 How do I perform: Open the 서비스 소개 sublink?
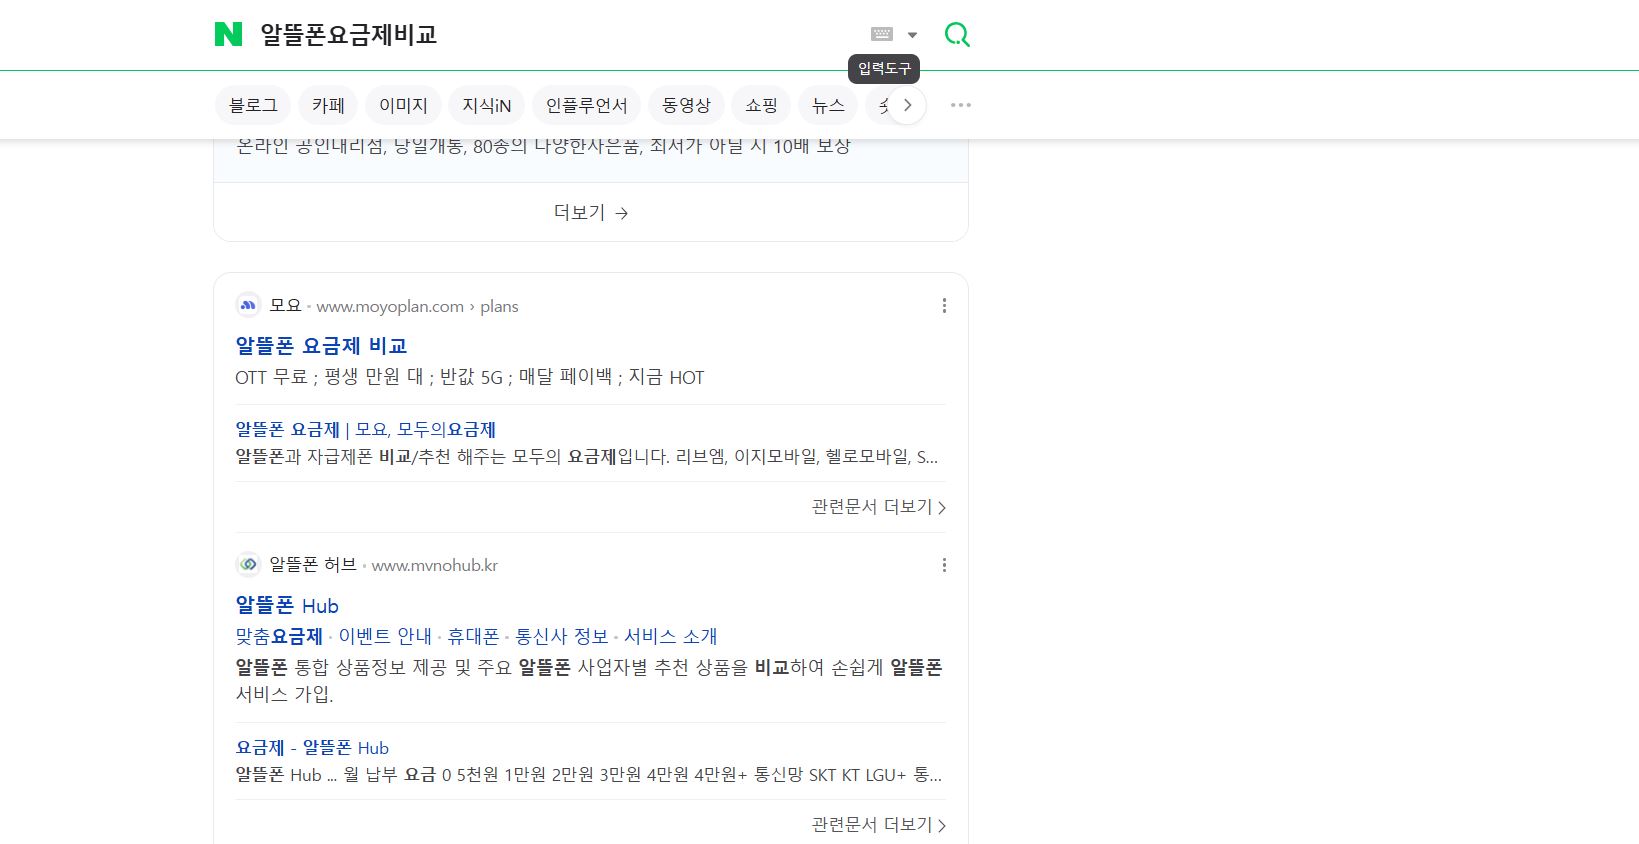671,636
